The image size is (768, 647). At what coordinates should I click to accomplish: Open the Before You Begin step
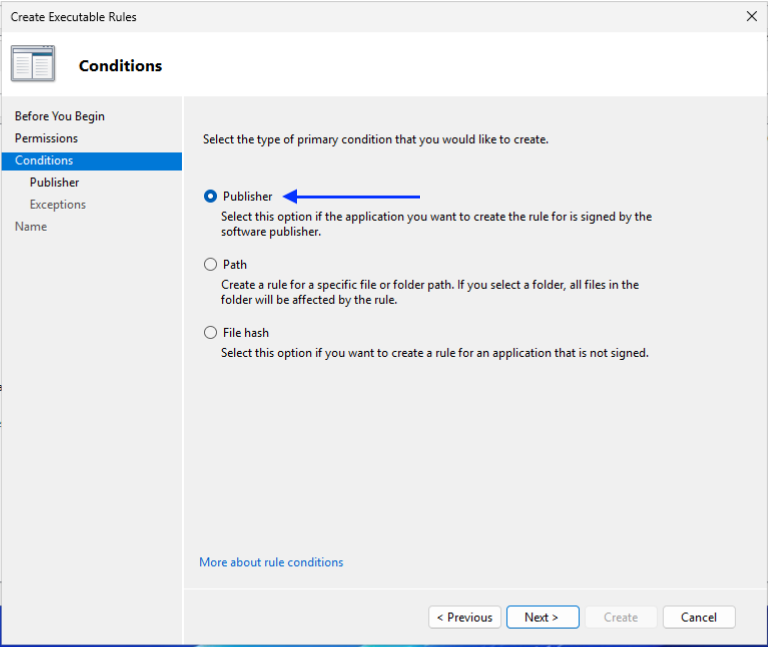(59, 116)
